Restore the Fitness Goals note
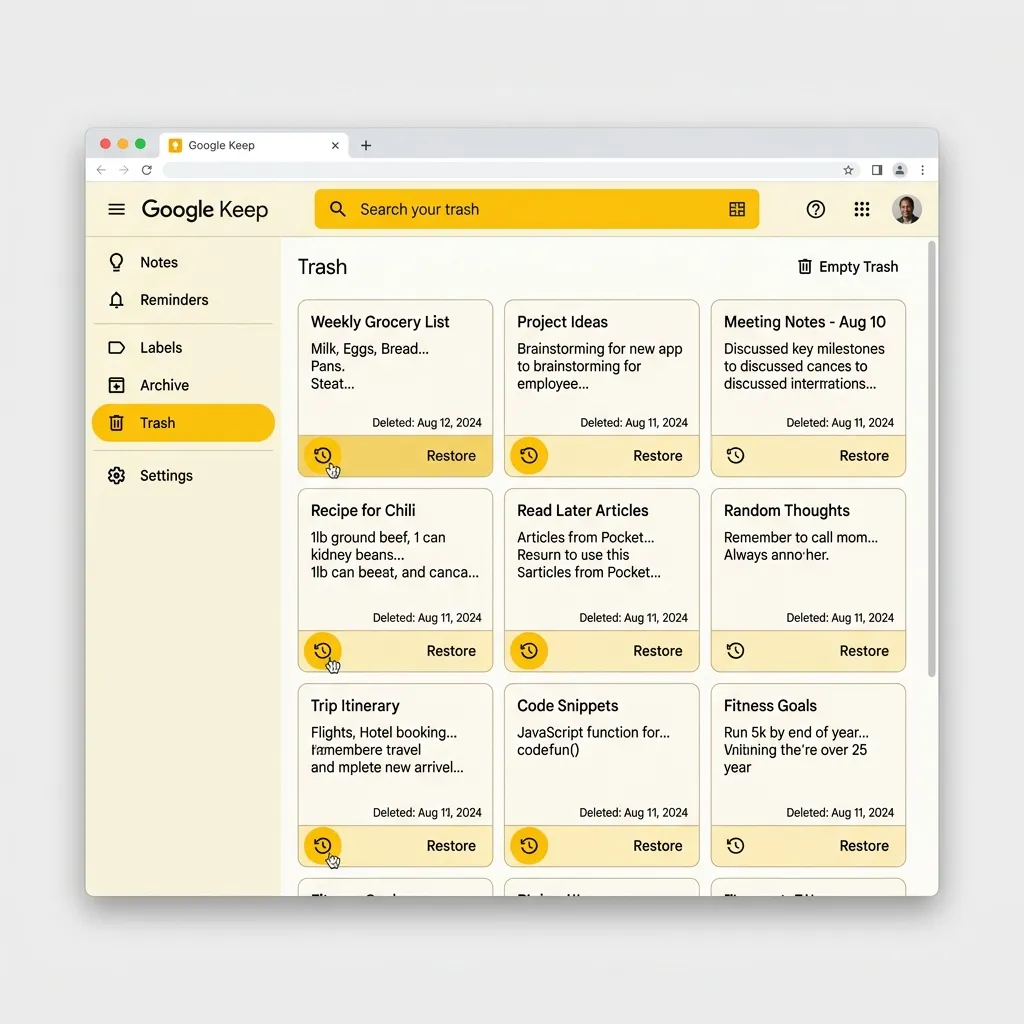The height and width of the screenshot is (1024, 1024). coord(864,846)
